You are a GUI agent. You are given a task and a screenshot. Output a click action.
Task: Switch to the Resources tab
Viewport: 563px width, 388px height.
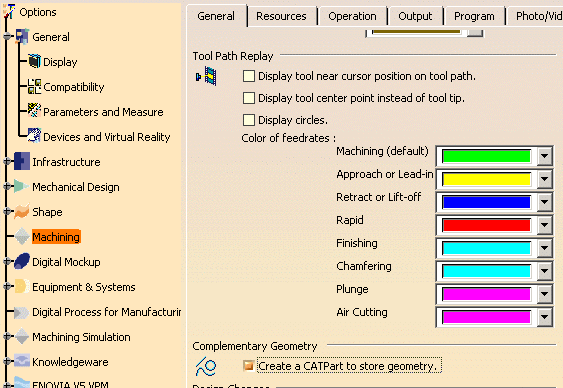(281, 16)
